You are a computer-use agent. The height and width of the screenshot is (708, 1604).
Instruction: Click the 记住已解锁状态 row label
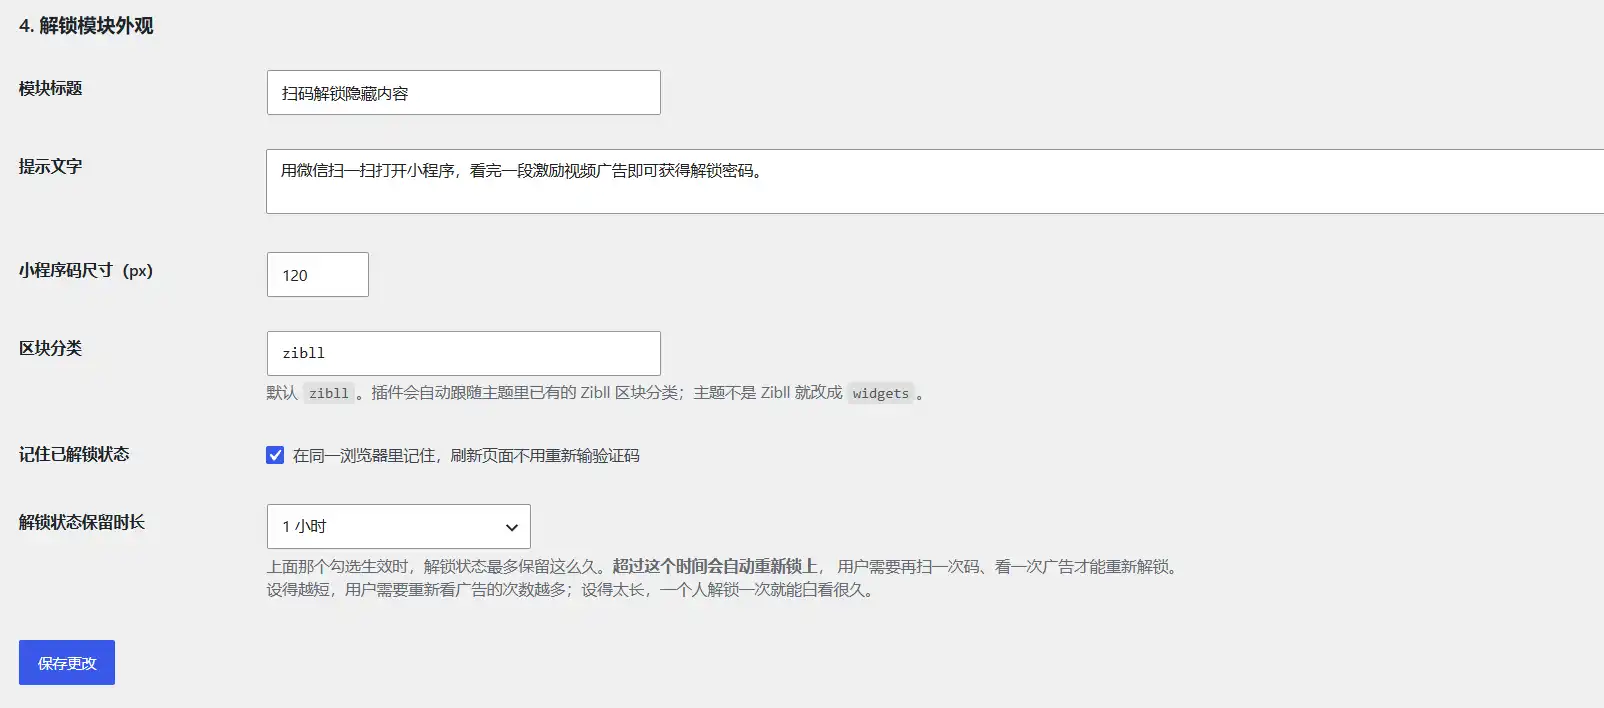(74, 454)
